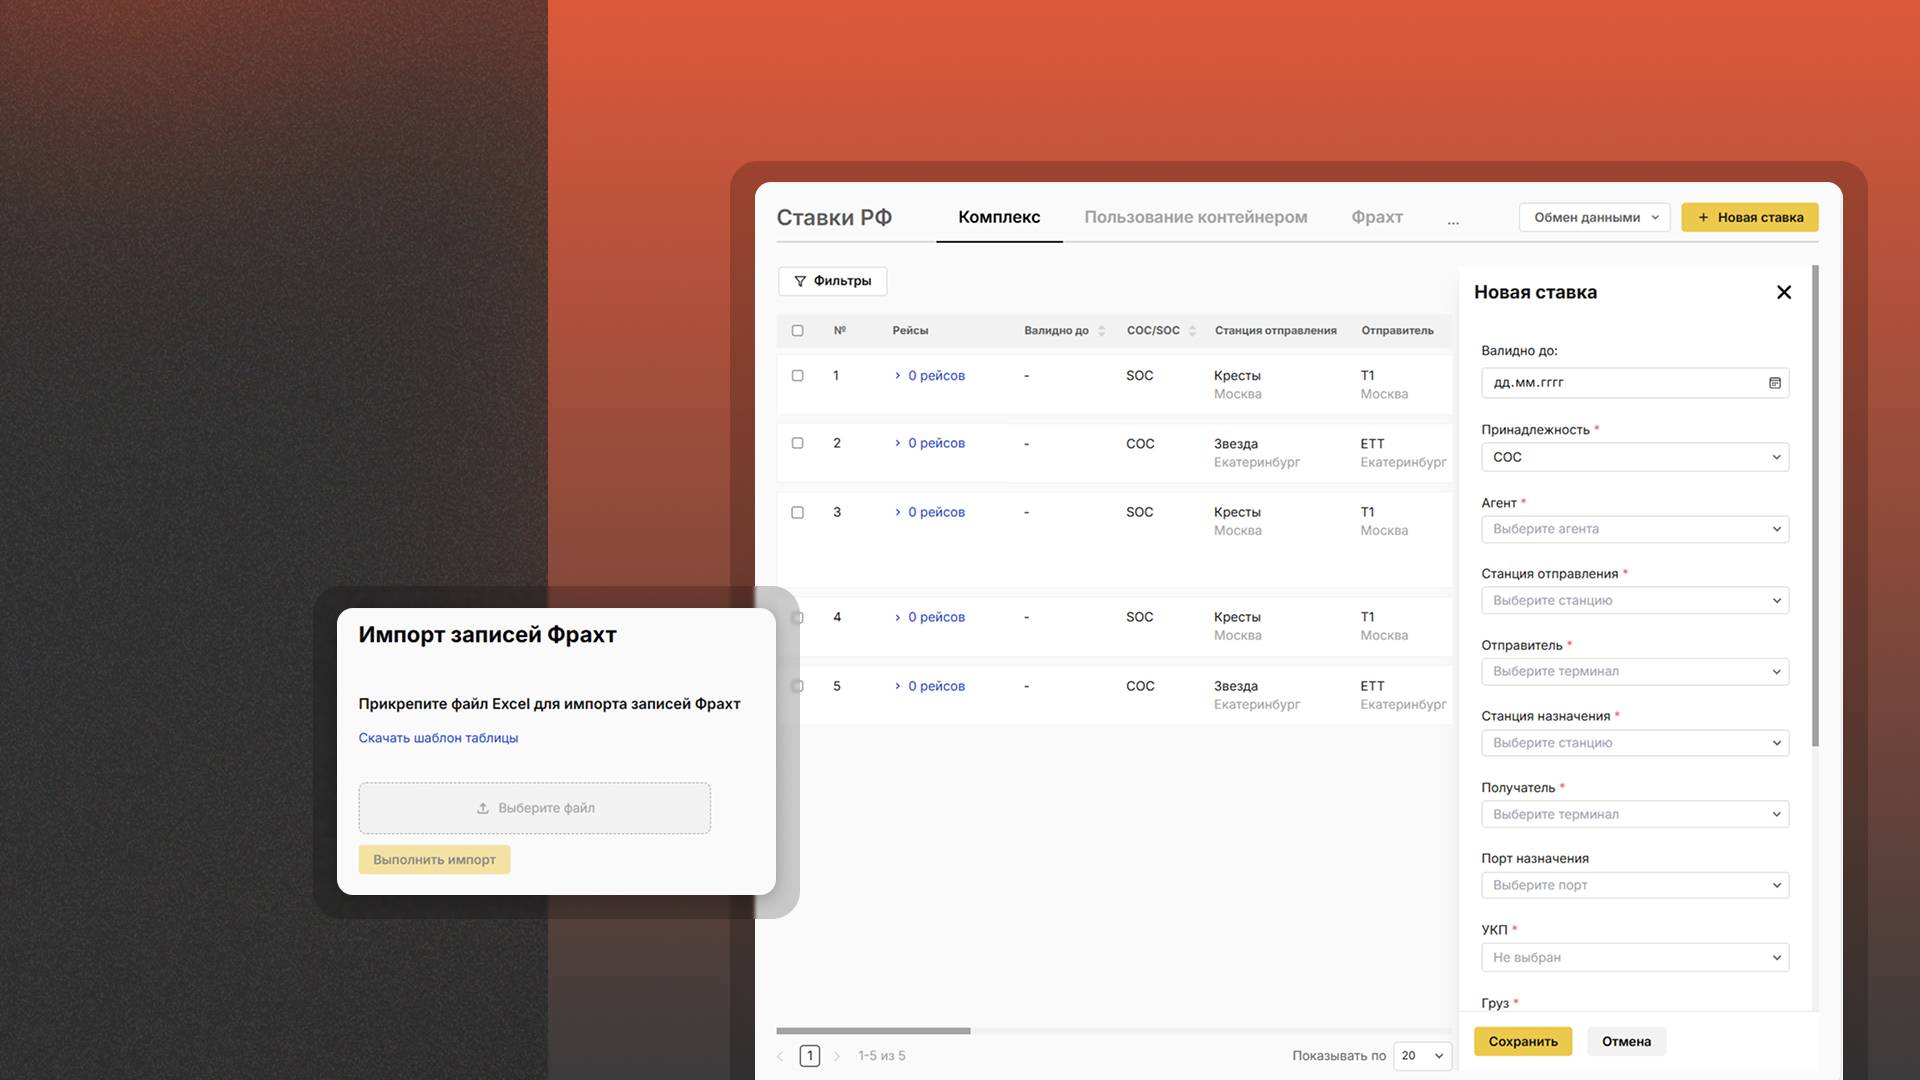This screenshot has height=1080, width=1920.
Task: Click the COC/SOC column sort arrows
Action: click(1192, 331)
